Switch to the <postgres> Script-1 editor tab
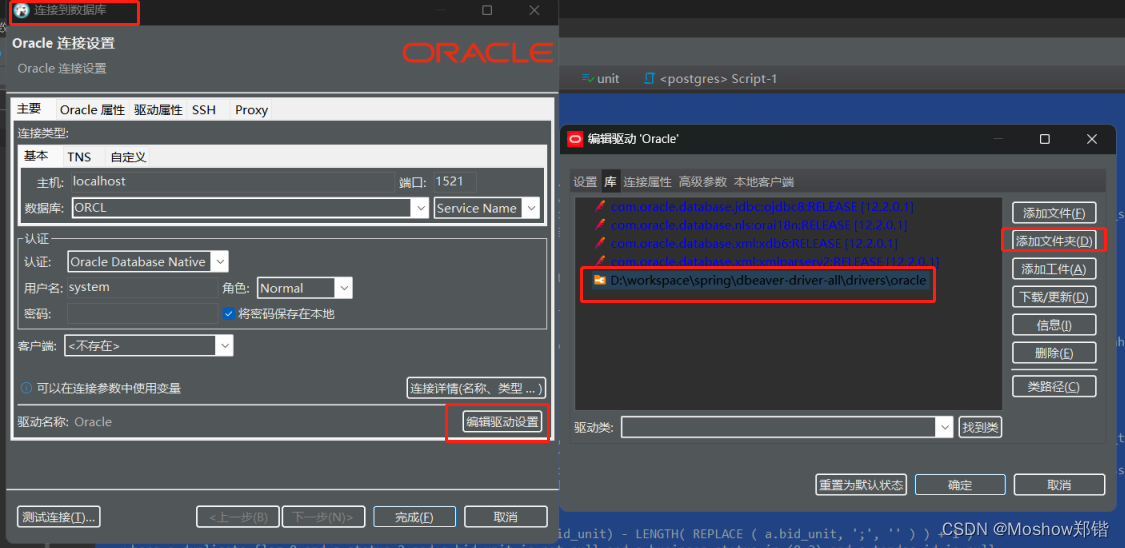1125x548 pixels. [x=710, y=78]
